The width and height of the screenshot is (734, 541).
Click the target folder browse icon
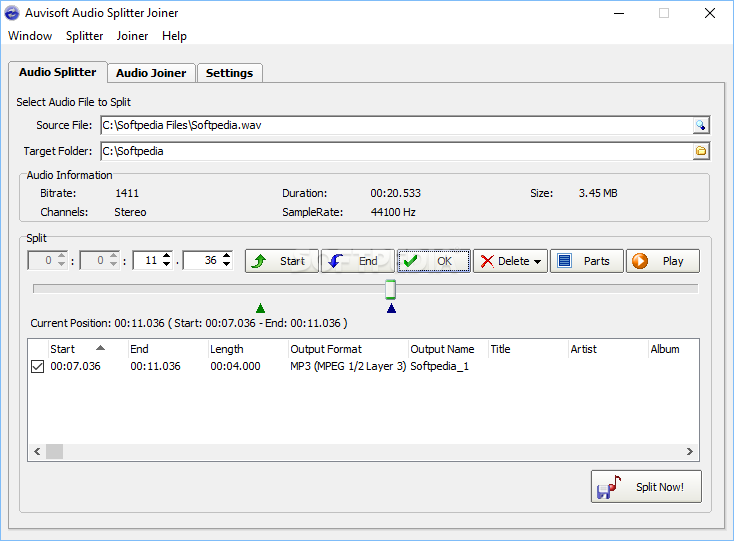coord(701,151)
